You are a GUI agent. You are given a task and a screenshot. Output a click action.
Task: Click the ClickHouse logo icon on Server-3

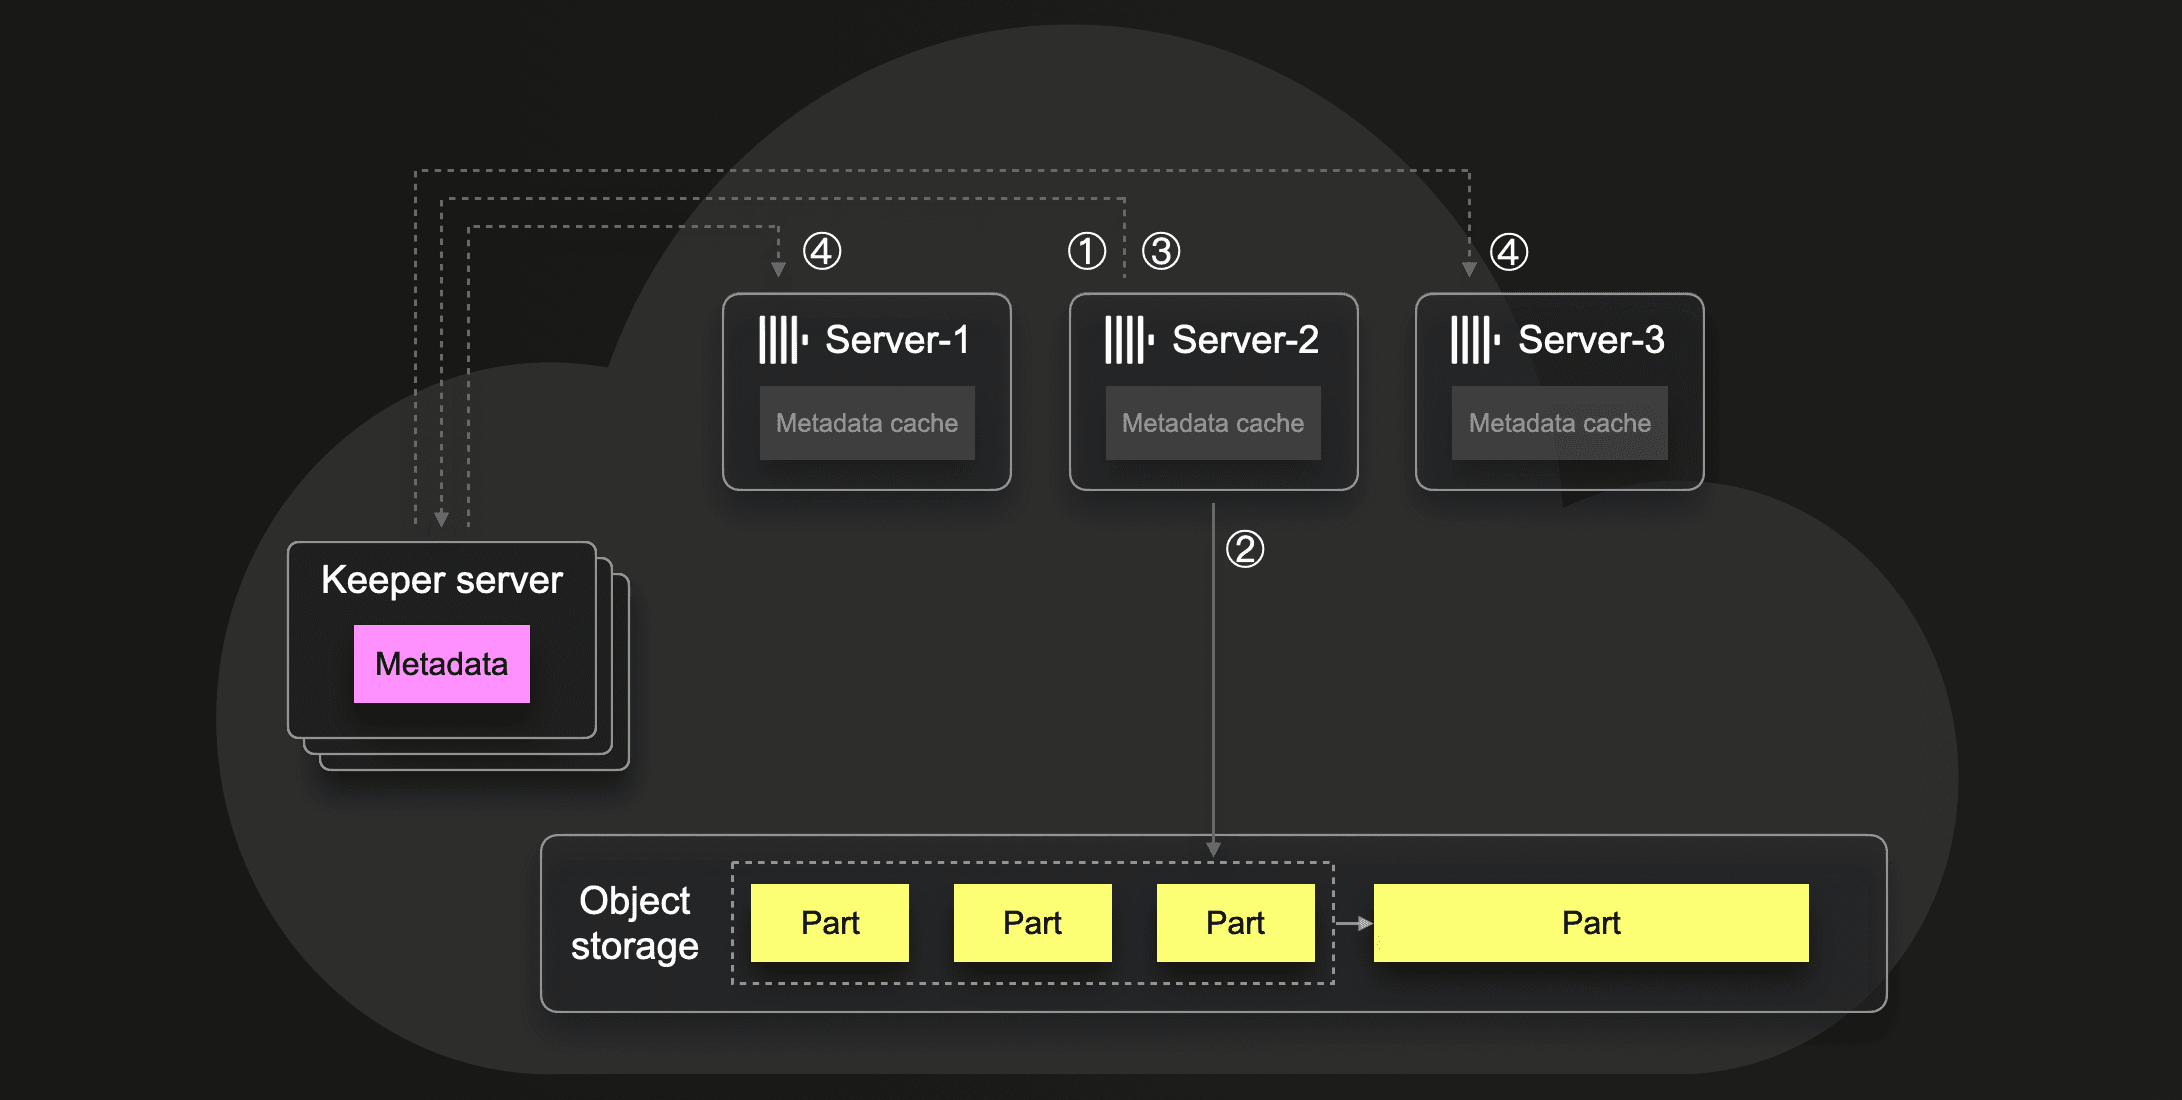pos(1475,340)
